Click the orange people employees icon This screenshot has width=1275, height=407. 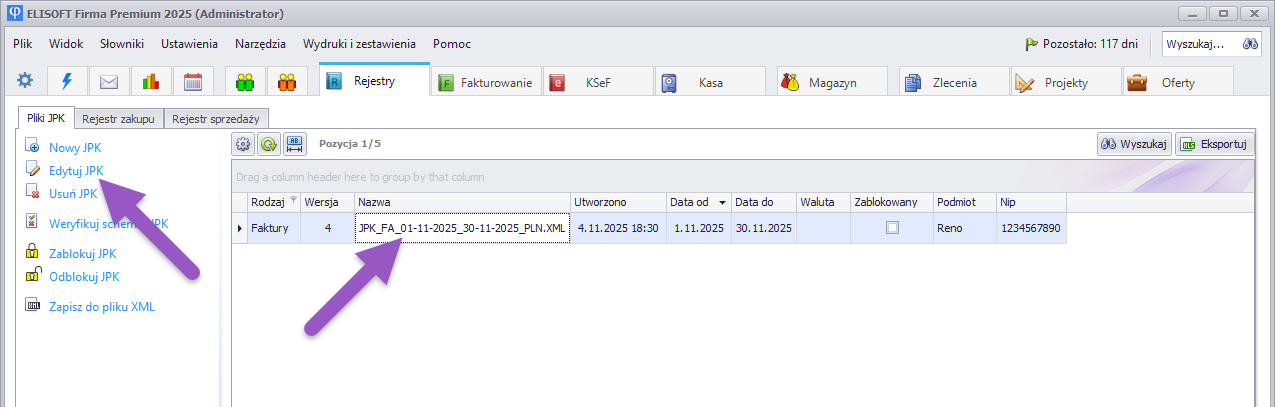(287, 82)
